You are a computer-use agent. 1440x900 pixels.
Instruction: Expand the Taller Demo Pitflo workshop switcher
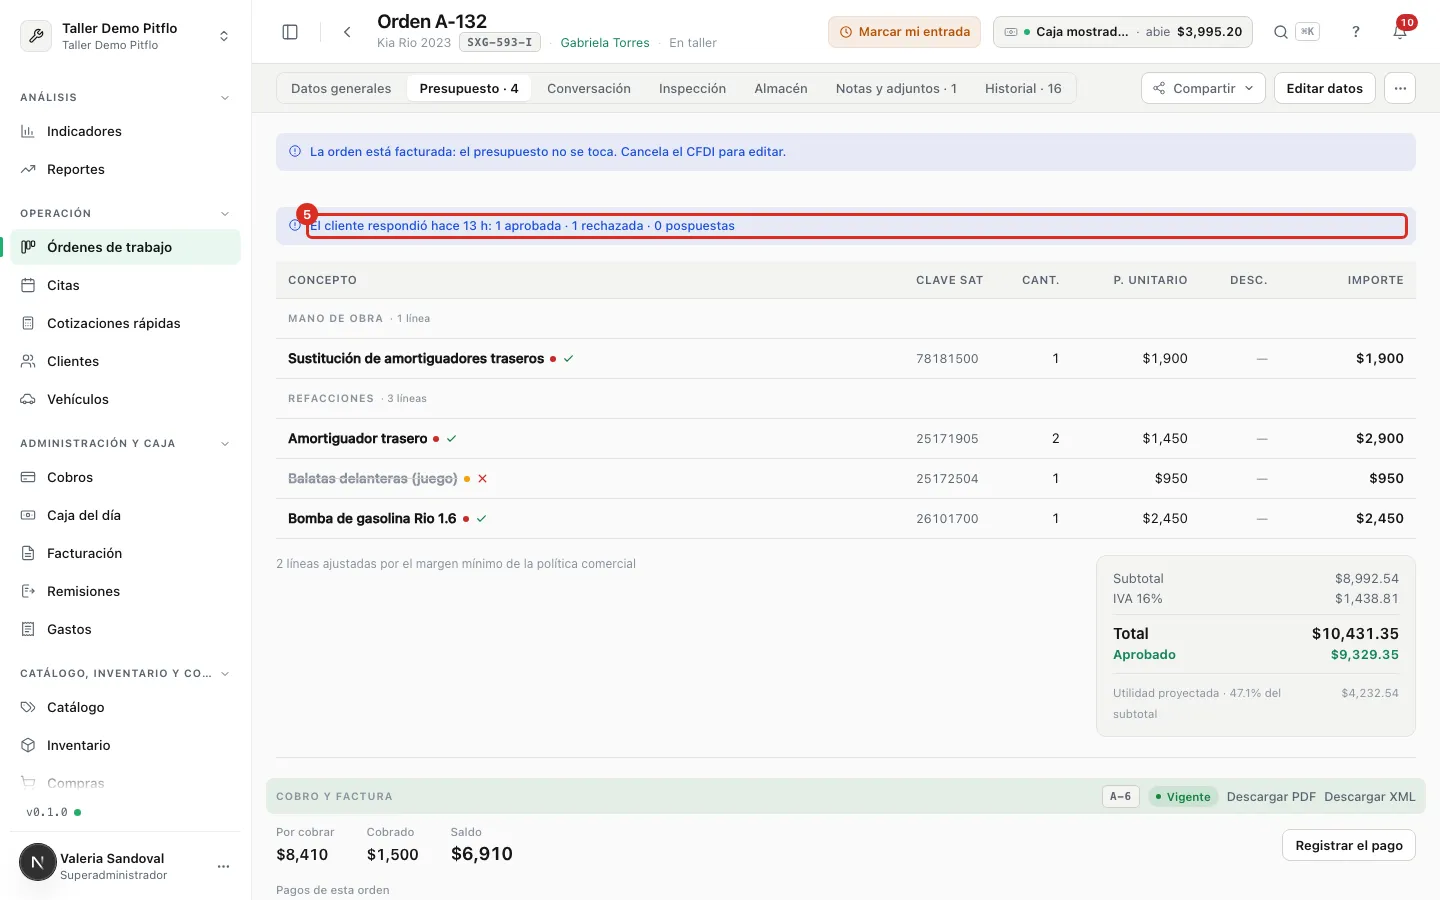[x=125, y=36]
